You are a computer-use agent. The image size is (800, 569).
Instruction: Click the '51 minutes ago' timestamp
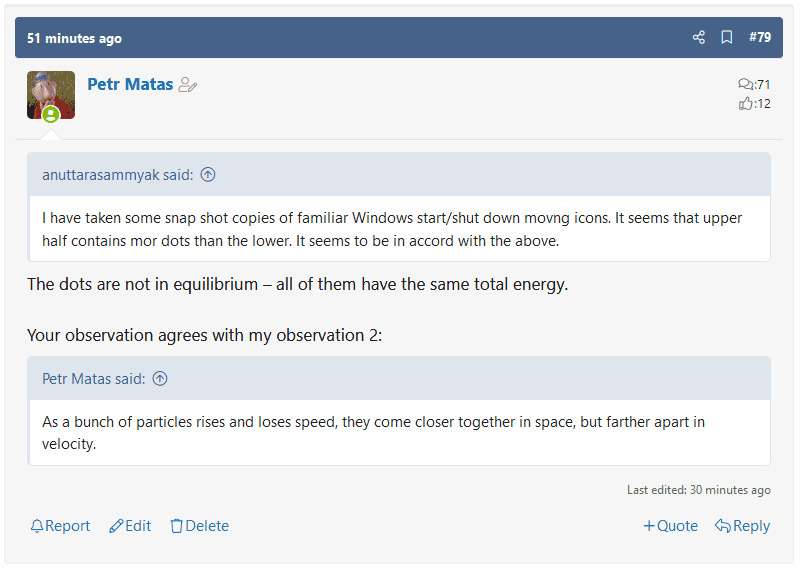[74, 38]
